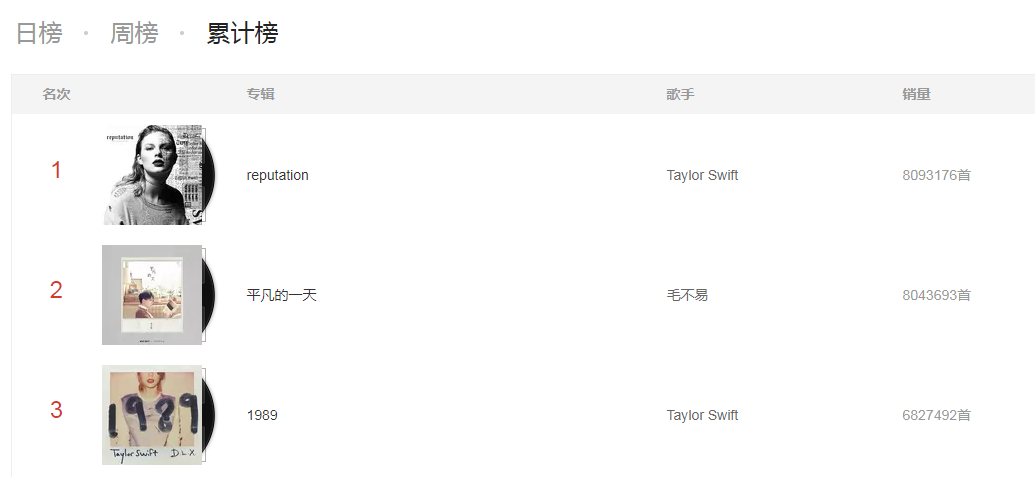
Task: Switch to the 日榜 daily chart tab
Action: click(x=39, y=33)
